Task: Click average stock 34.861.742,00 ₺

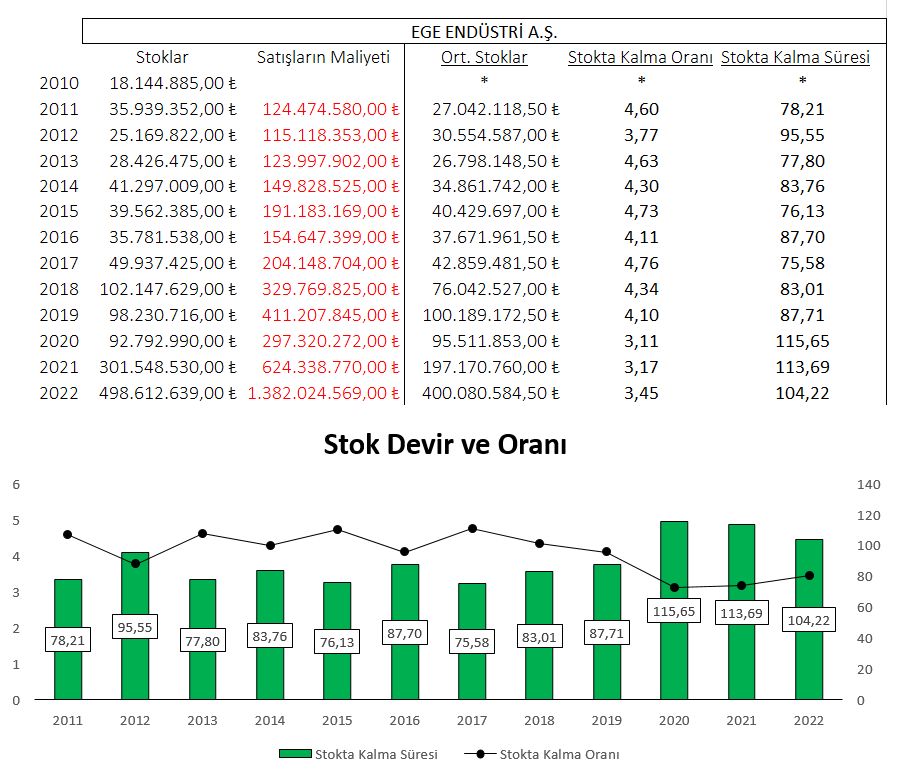Action: [x=496, y=186]
